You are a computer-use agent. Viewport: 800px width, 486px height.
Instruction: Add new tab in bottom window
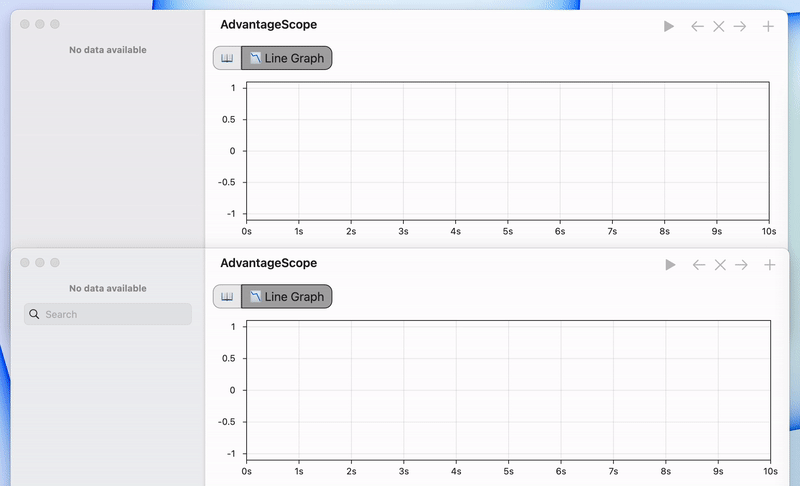pyautogui.click(x=769, y=265)
